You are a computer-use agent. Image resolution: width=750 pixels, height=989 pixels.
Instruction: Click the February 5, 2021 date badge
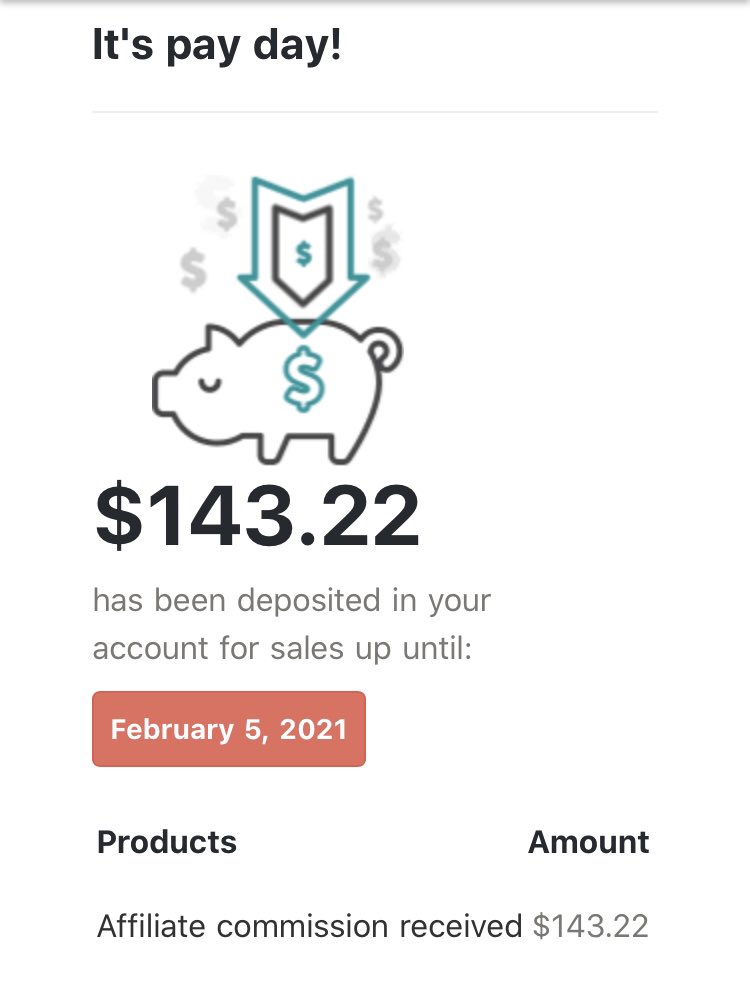tap(229, 729)
